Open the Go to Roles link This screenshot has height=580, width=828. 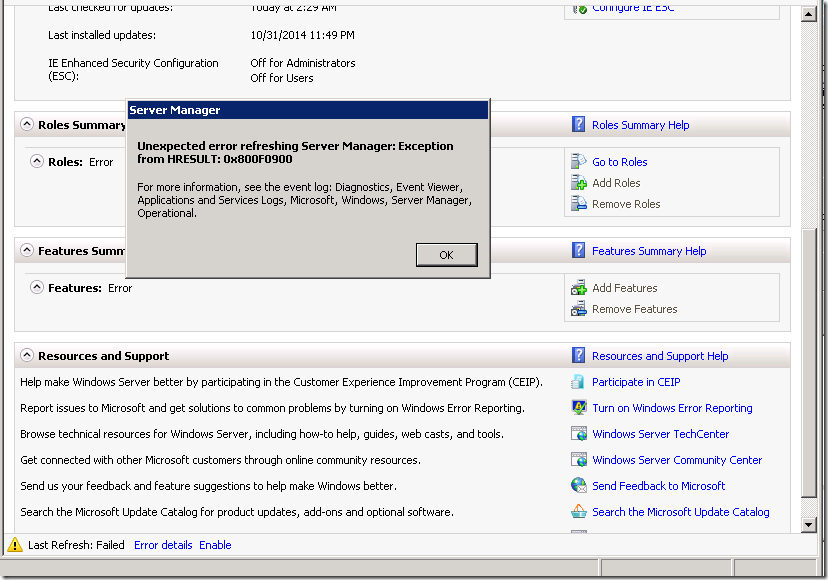click(619, 162)
